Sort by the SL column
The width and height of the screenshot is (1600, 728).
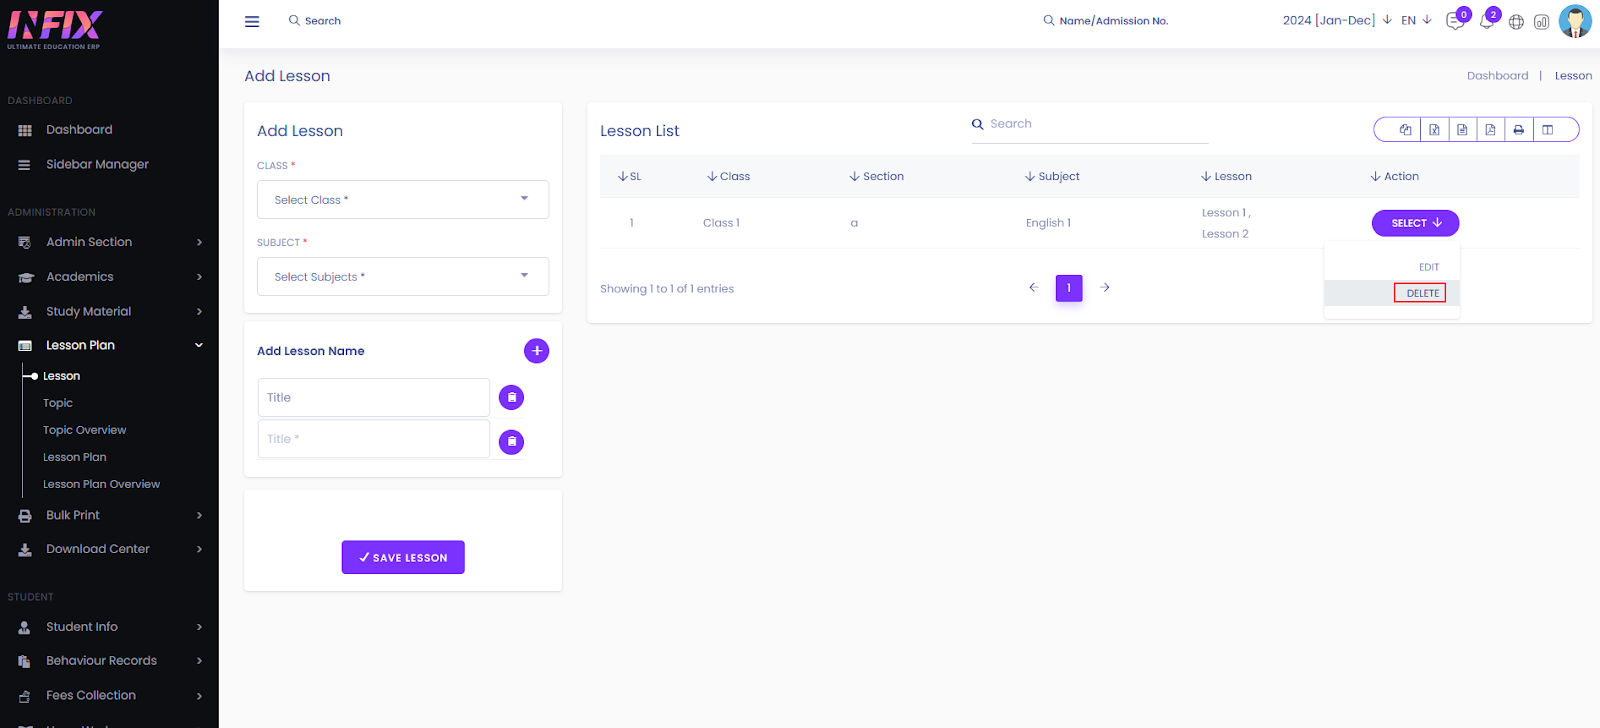(x=630, y=177)
